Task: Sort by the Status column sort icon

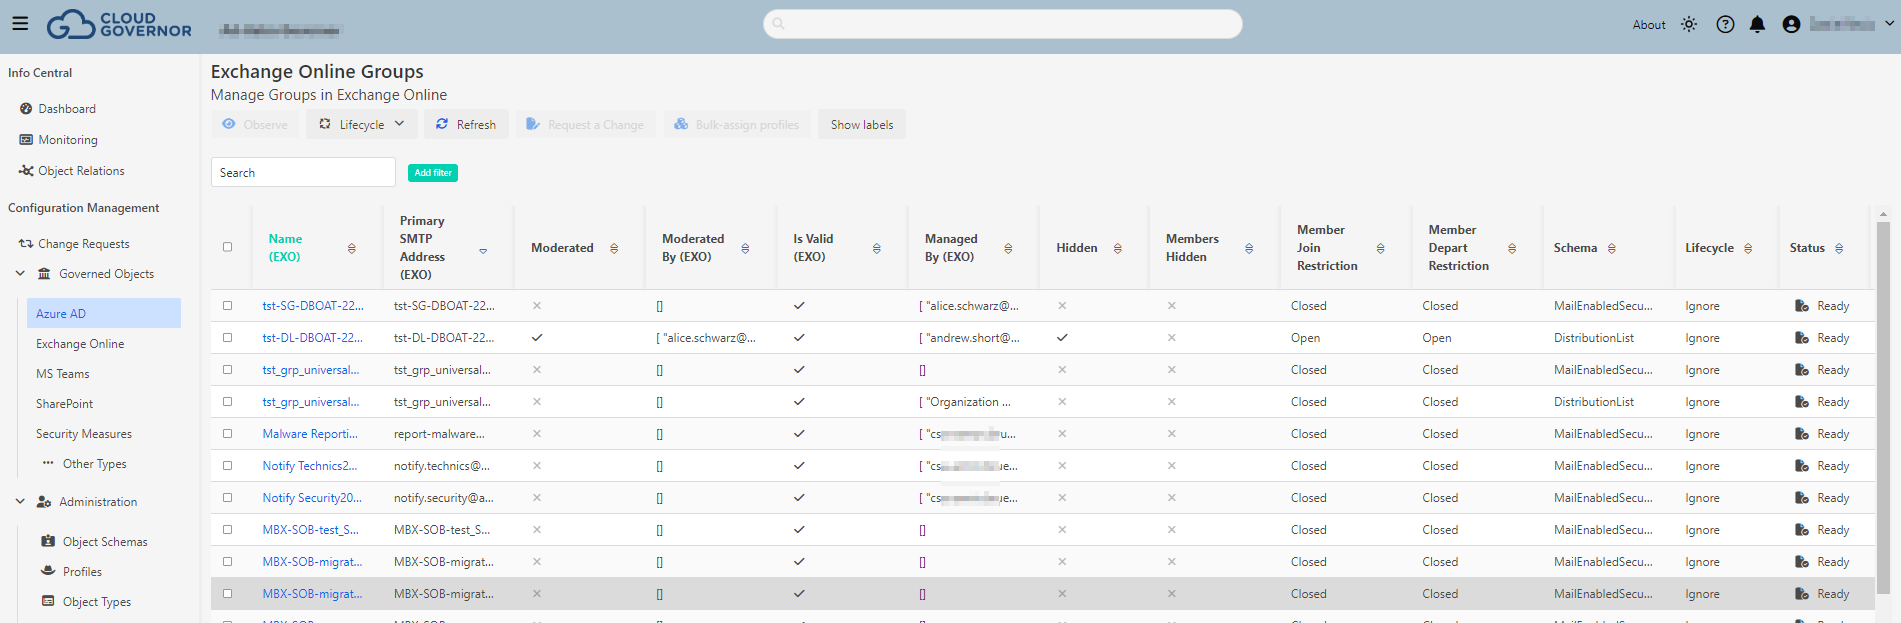Action: click(x=1839, y=248)
